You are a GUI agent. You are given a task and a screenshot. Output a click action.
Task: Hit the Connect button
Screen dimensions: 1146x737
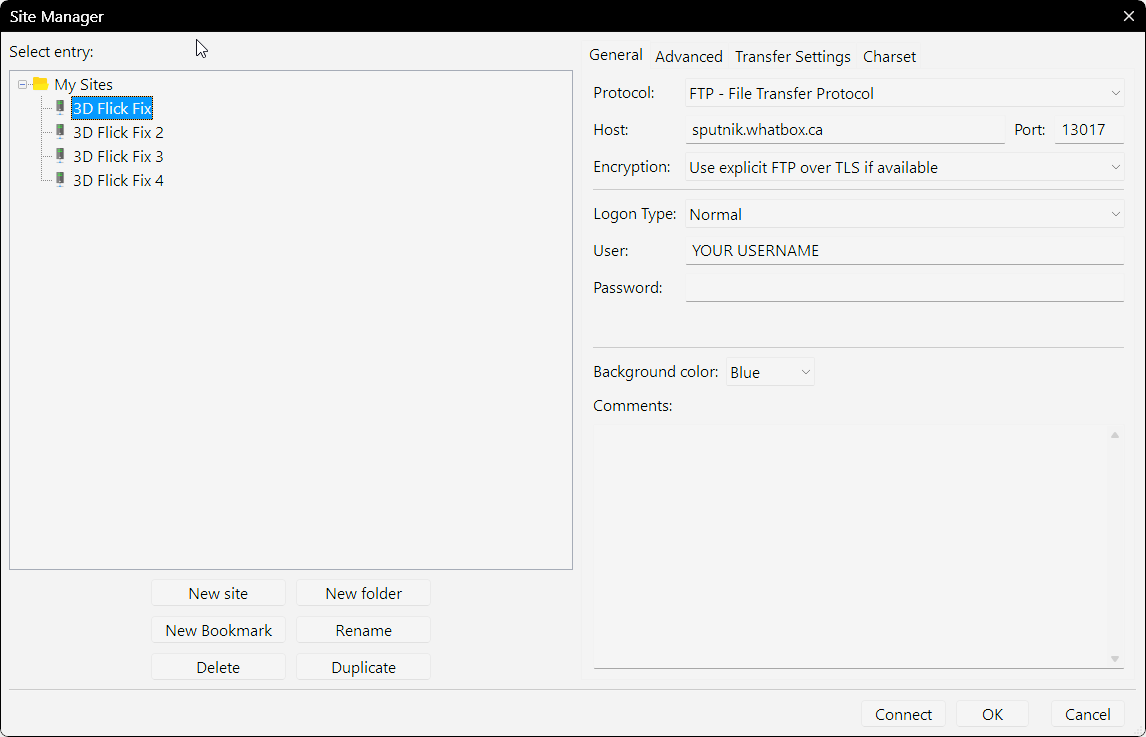coord(903,714)
